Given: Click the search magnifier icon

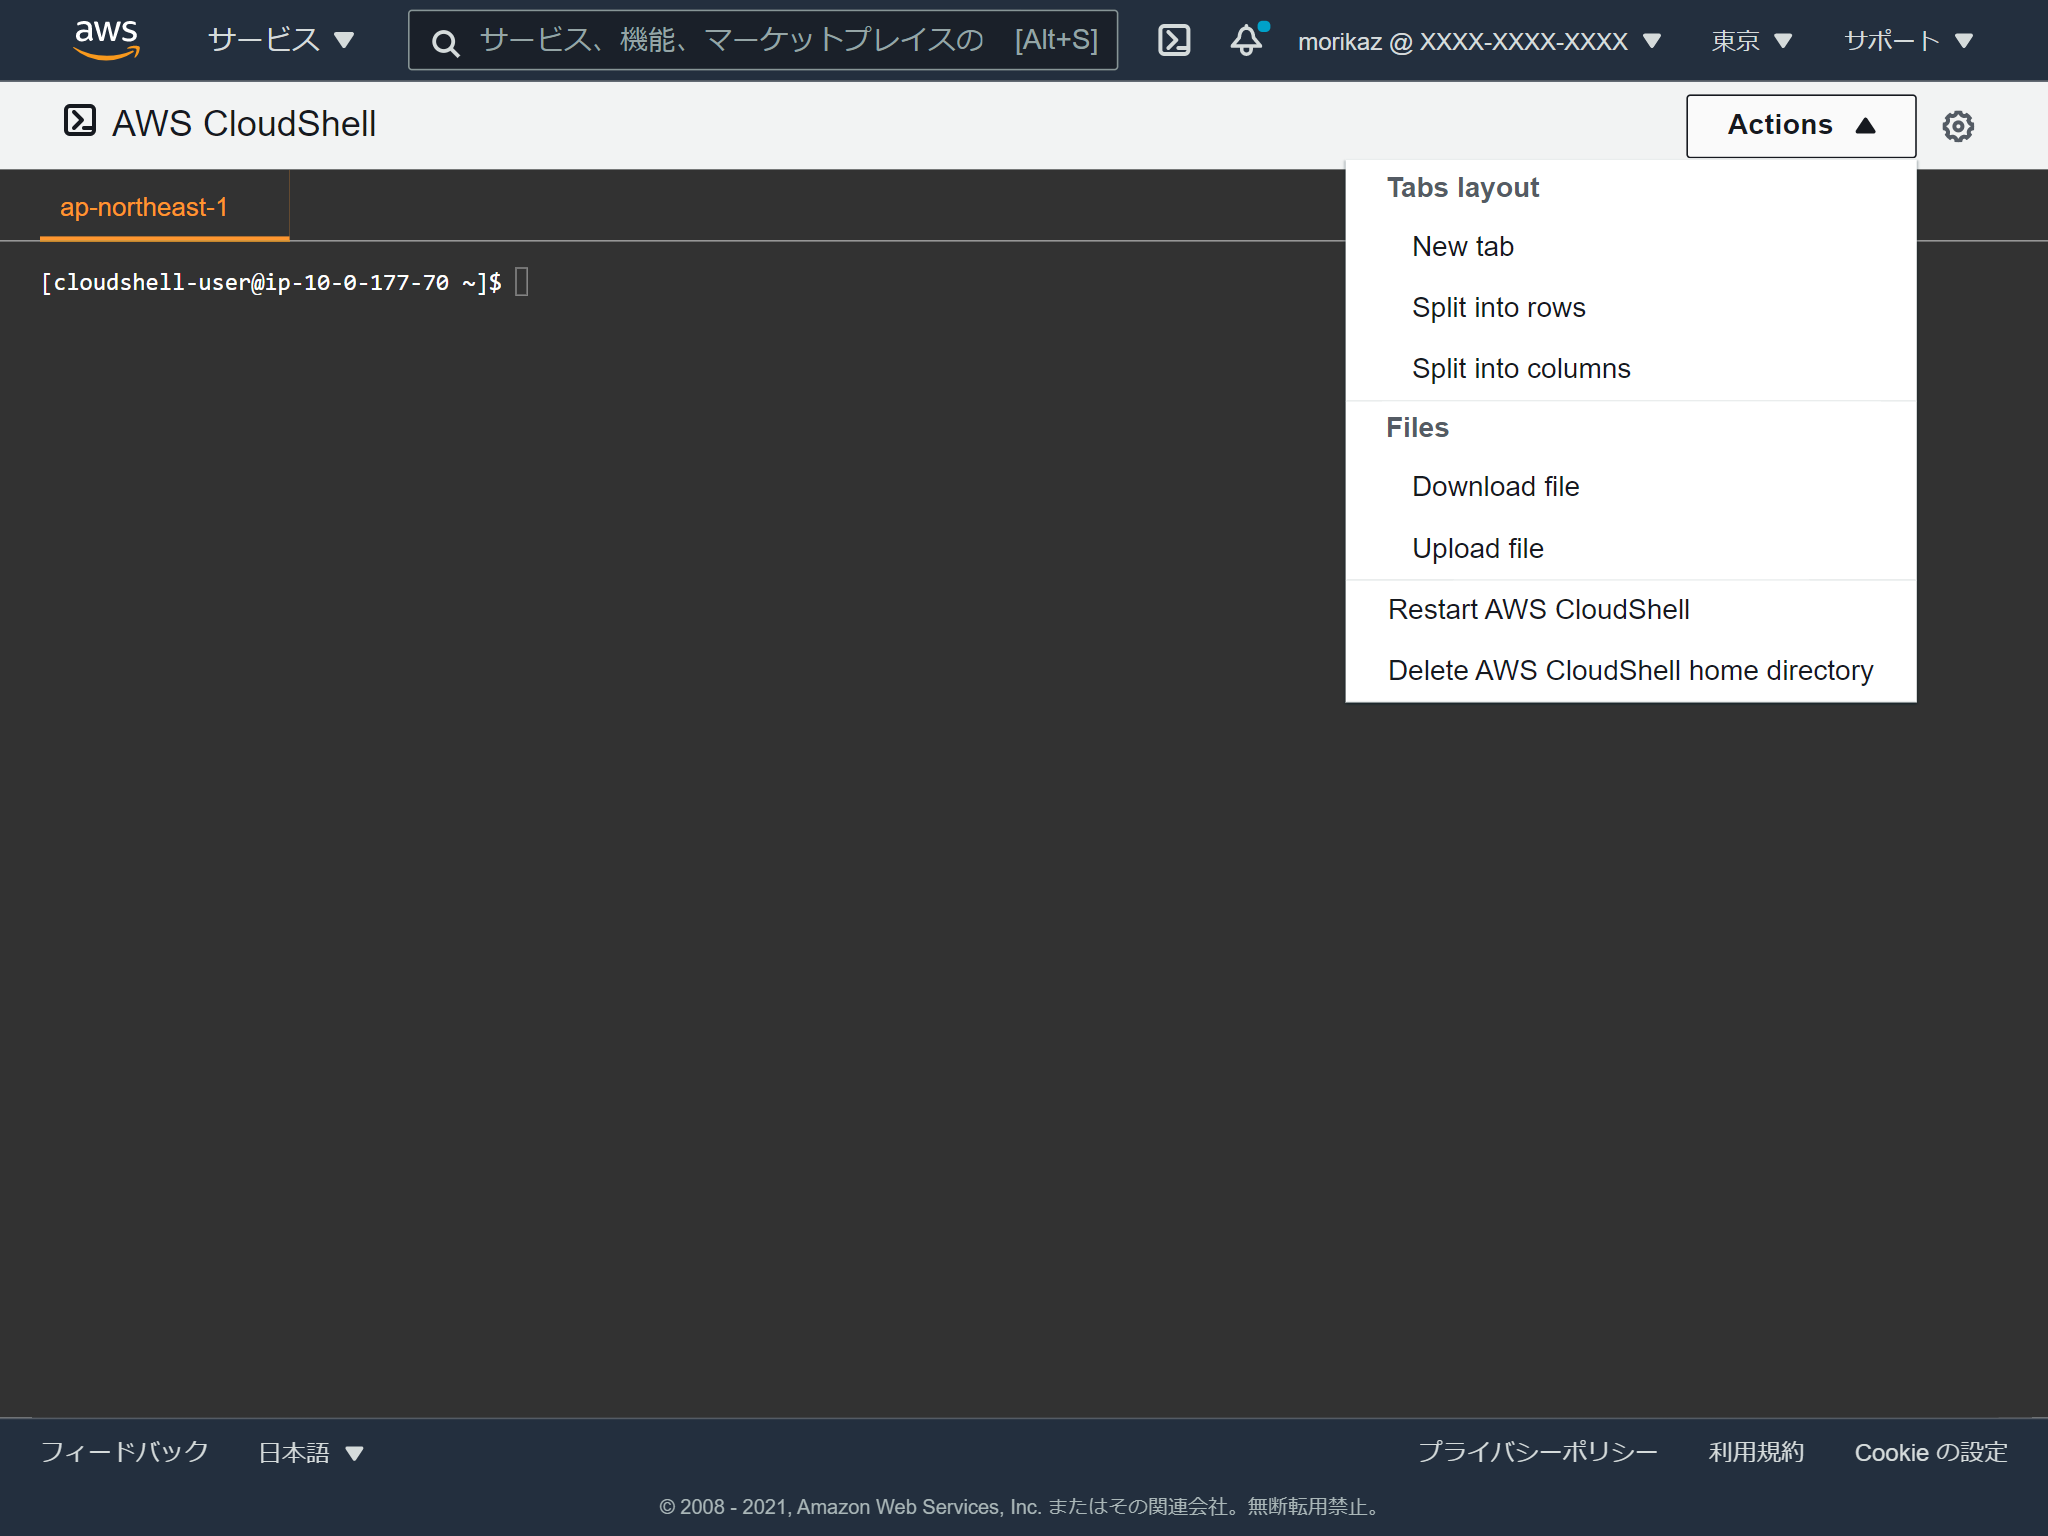Looking at the screenshot, I should [446, 42].
